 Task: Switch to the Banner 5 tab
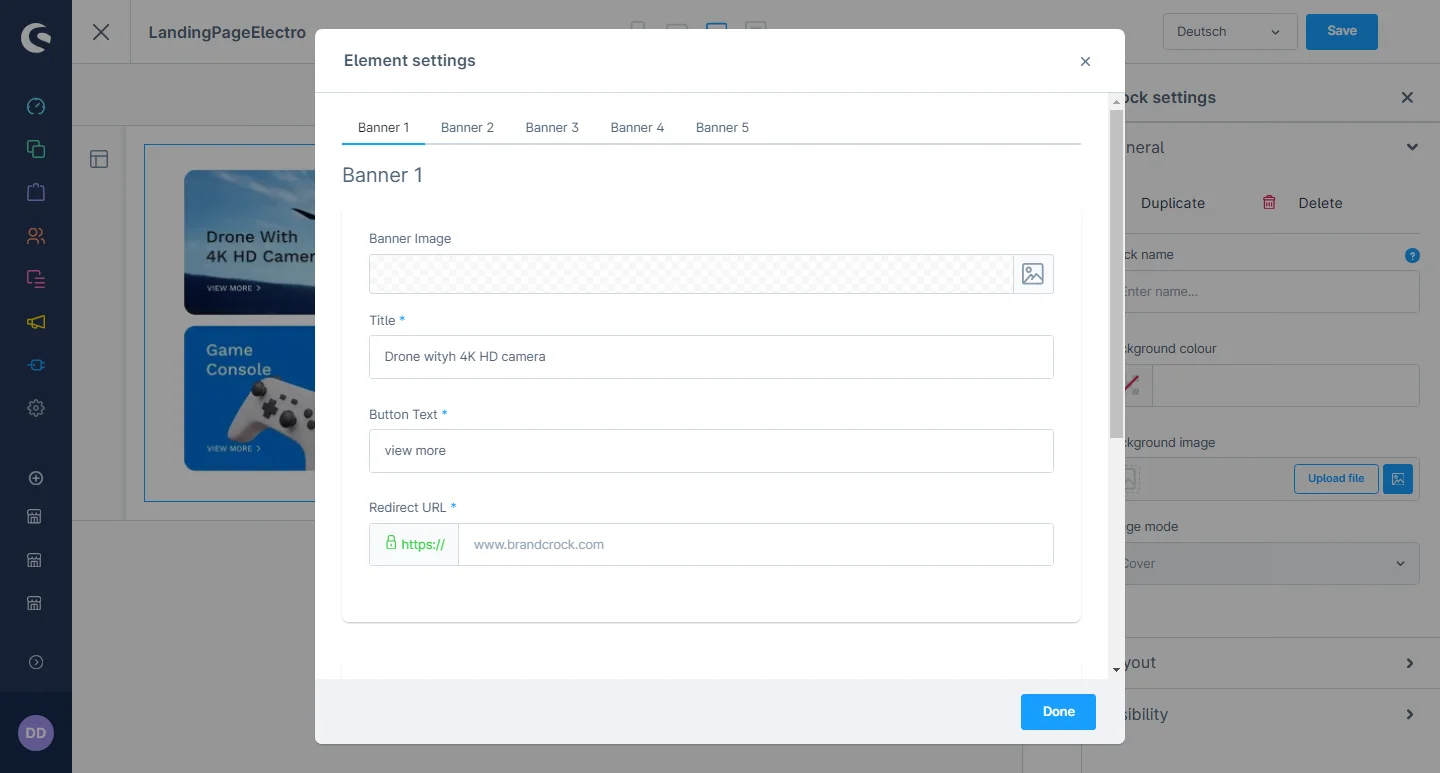pos(722,127)
